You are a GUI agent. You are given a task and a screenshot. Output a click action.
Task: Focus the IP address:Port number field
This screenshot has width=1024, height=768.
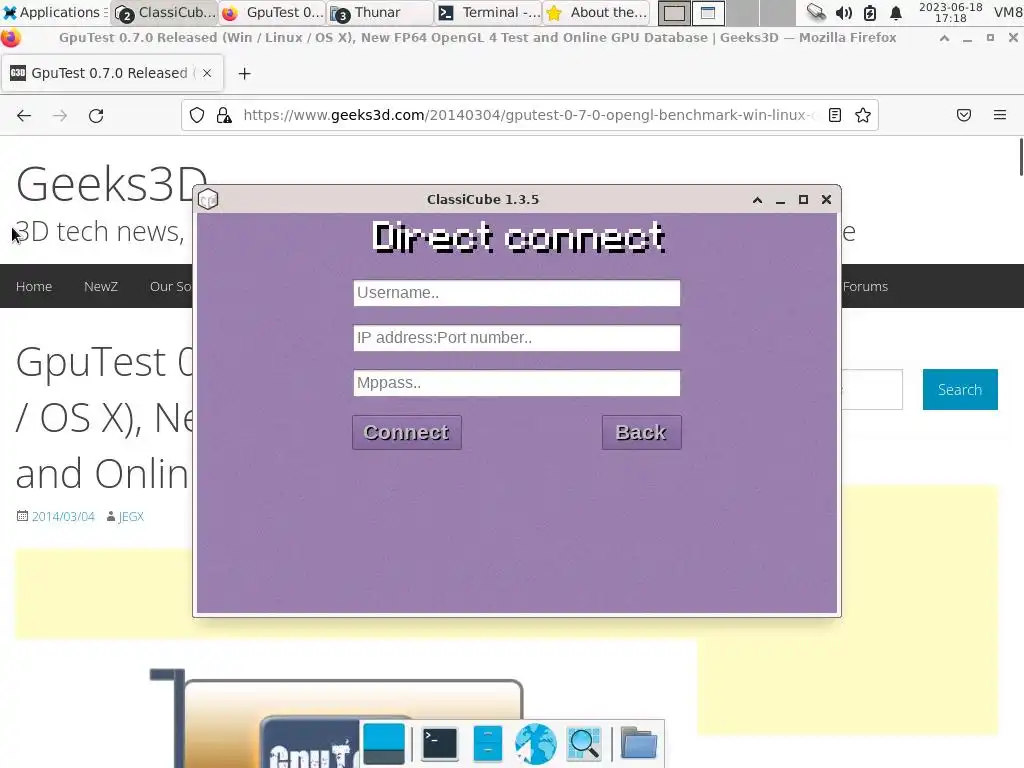pyautogui.click(x=517, y=338)
